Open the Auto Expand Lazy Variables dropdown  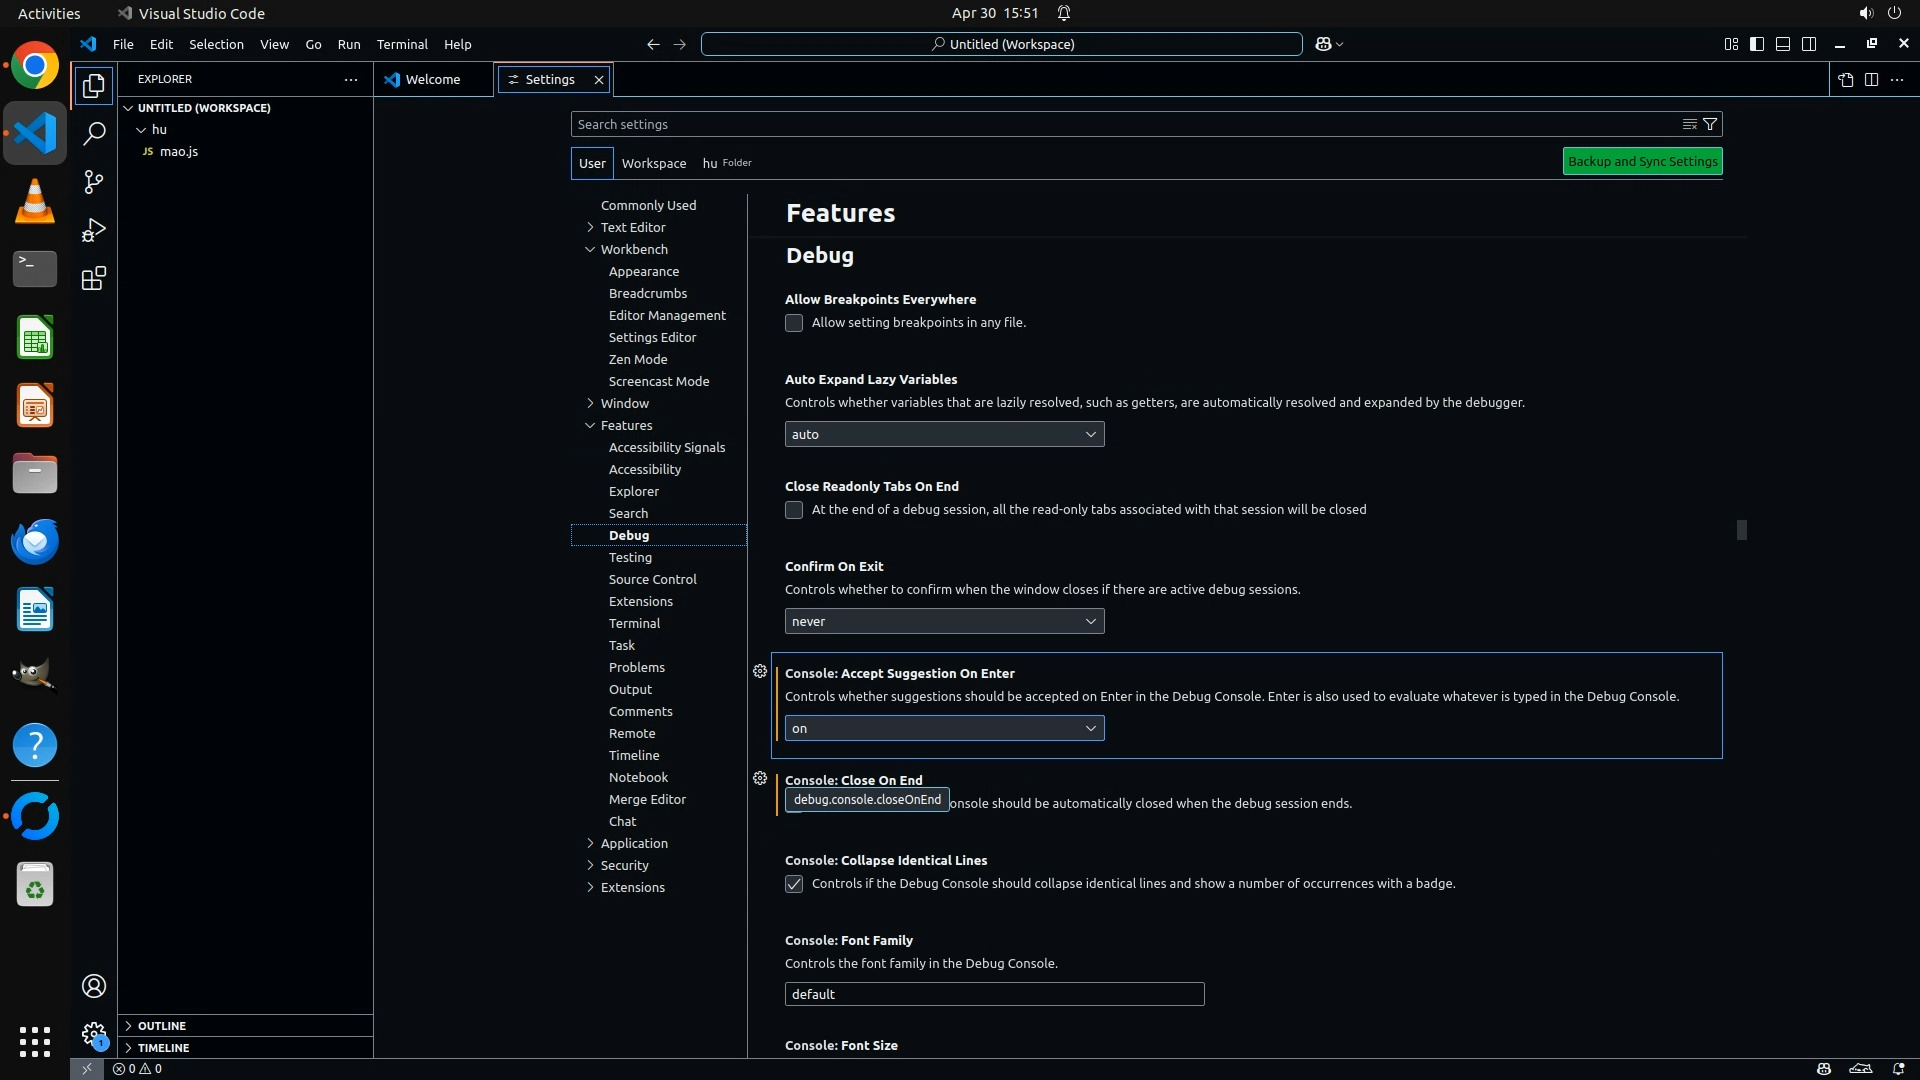(944, 434)
